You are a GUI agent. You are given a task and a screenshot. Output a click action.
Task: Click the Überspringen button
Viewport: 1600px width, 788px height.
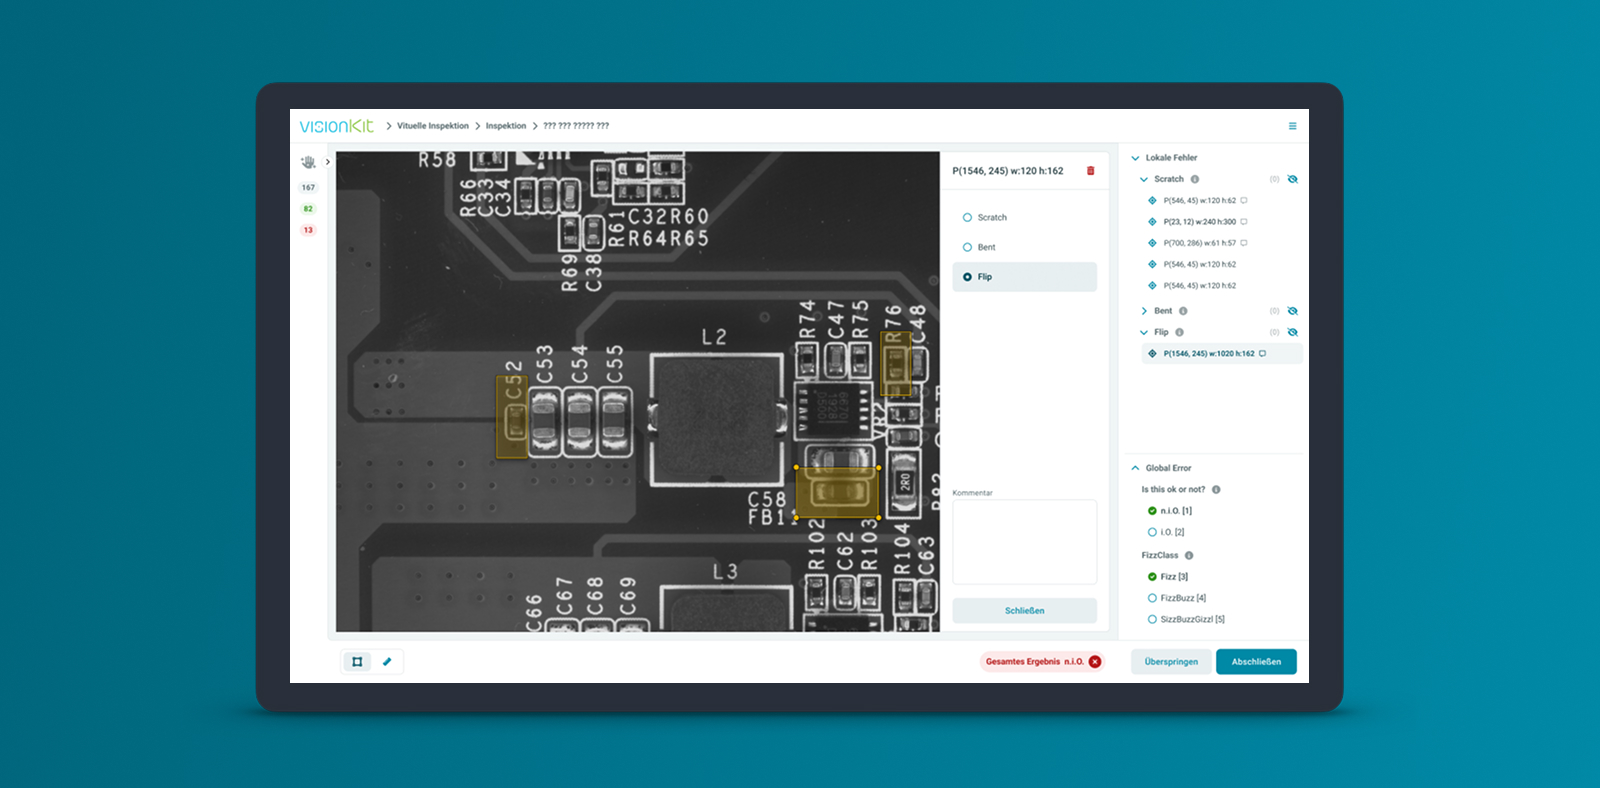coord(1171,662)
